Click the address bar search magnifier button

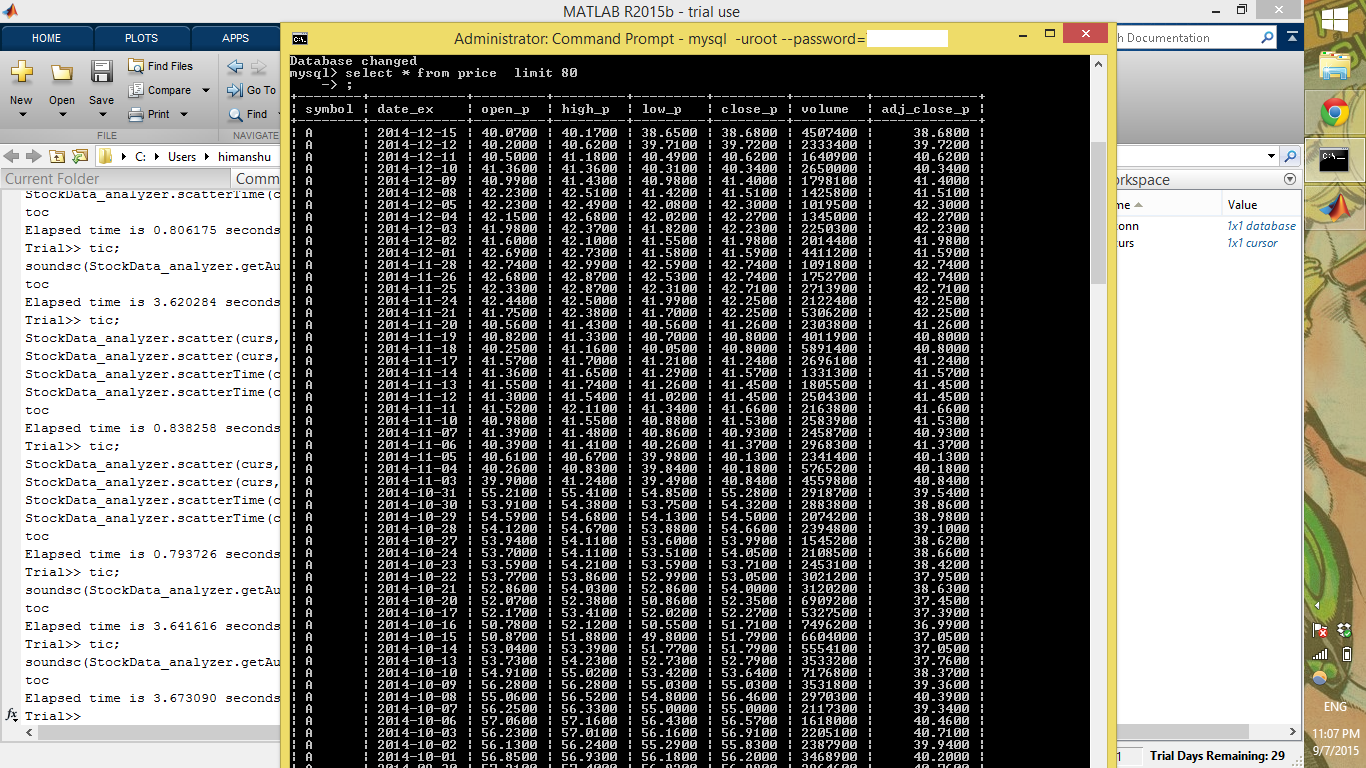(1291, 157)
